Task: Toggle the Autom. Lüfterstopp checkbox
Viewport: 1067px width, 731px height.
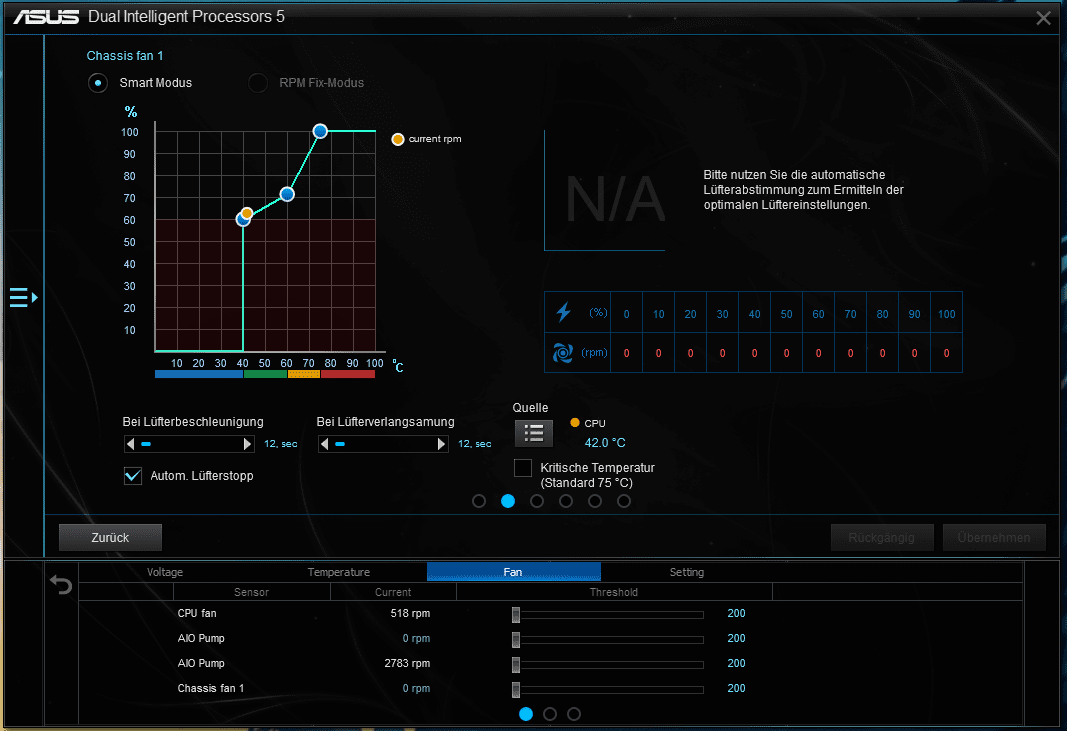Action: coord(133,476)
